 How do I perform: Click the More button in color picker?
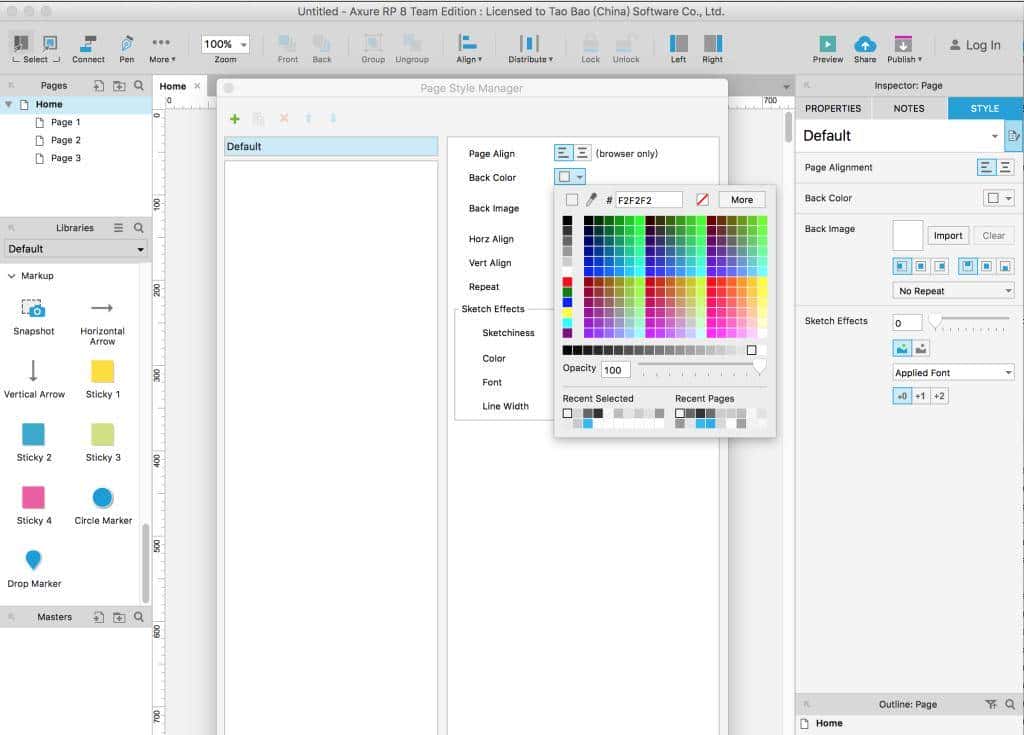(x=741, y=200)
